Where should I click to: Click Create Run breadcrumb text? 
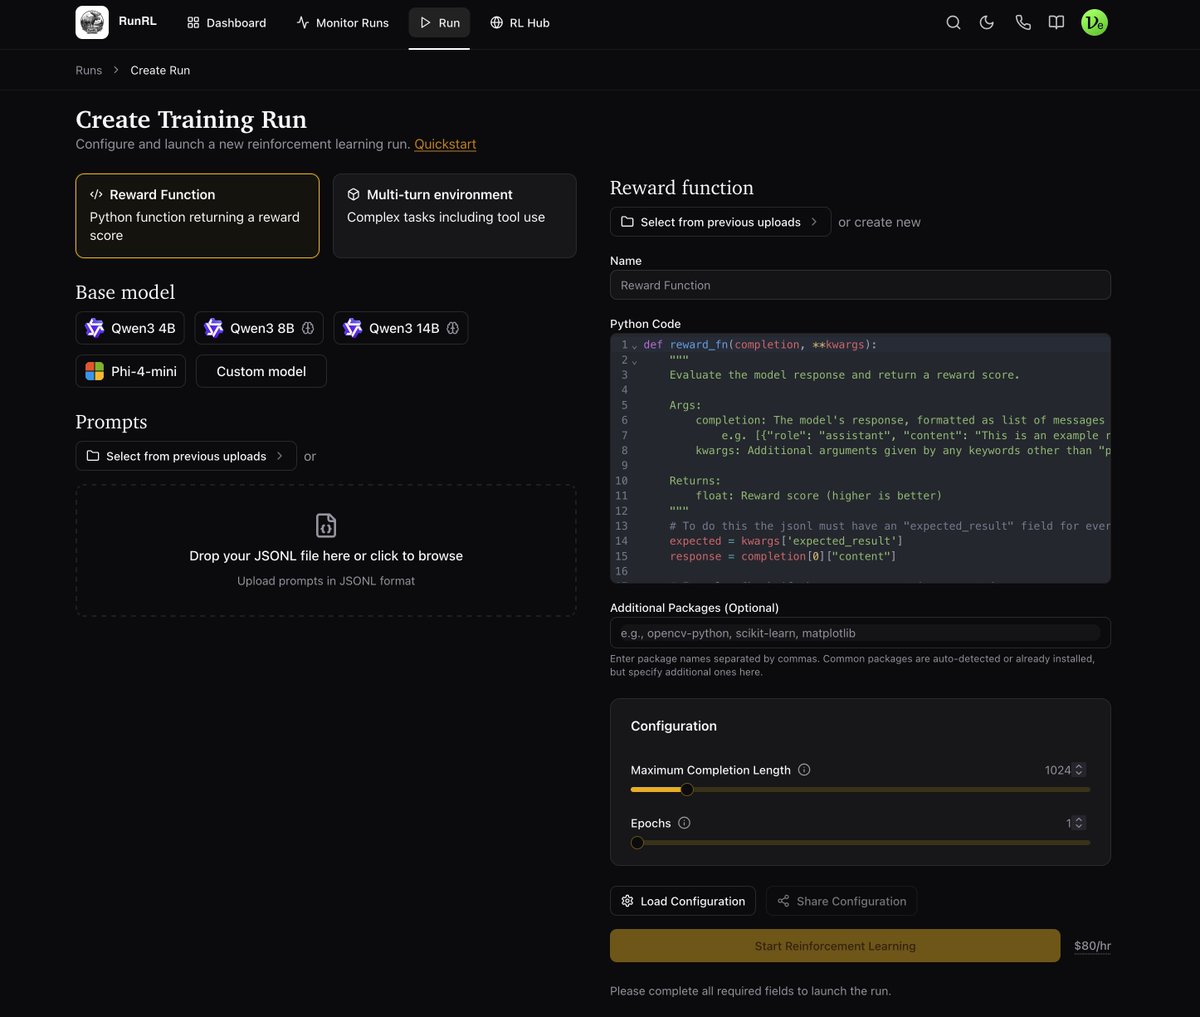click(160, 70)
